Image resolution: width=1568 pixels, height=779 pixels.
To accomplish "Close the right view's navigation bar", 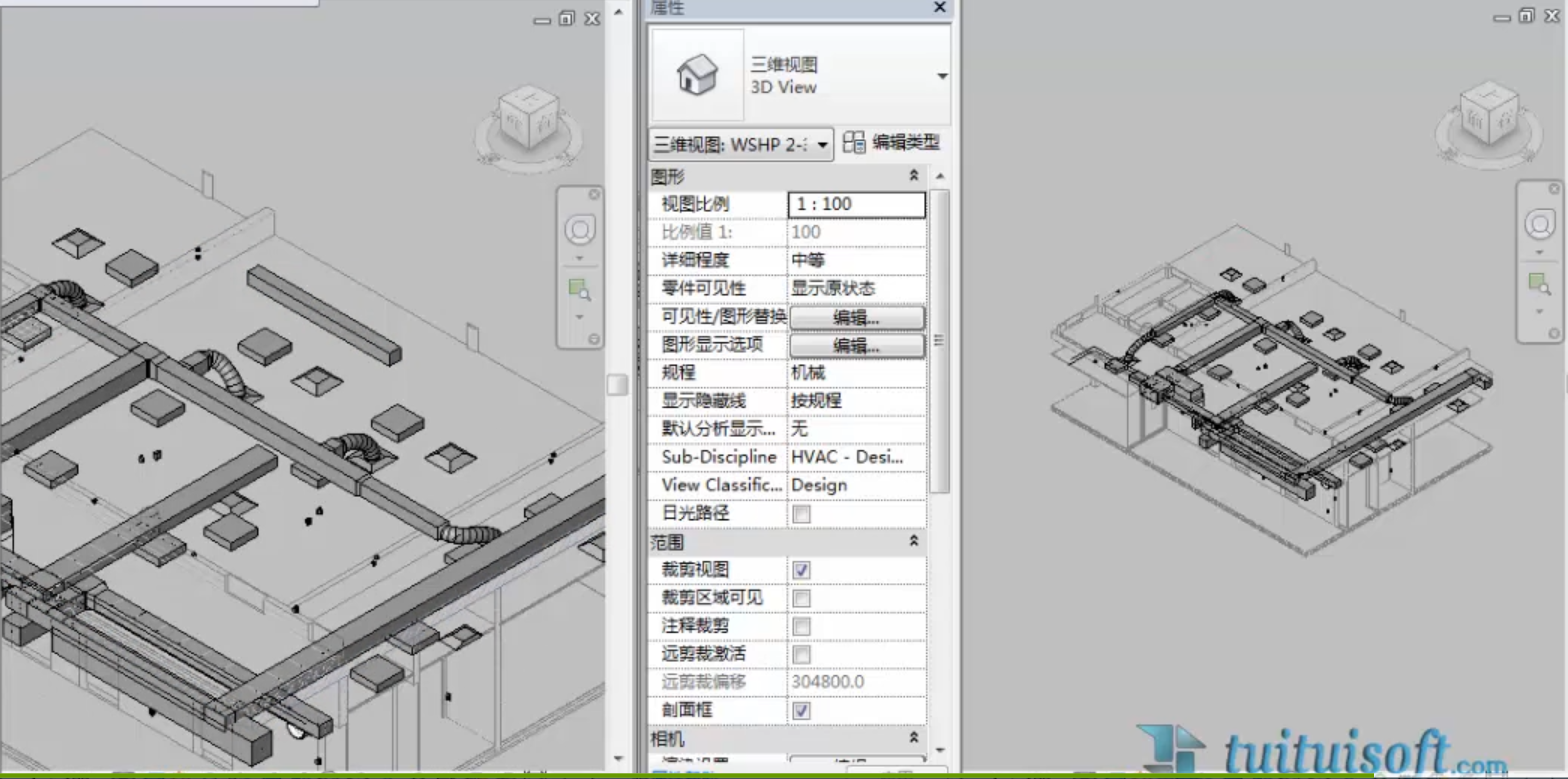I will 1553,189.
